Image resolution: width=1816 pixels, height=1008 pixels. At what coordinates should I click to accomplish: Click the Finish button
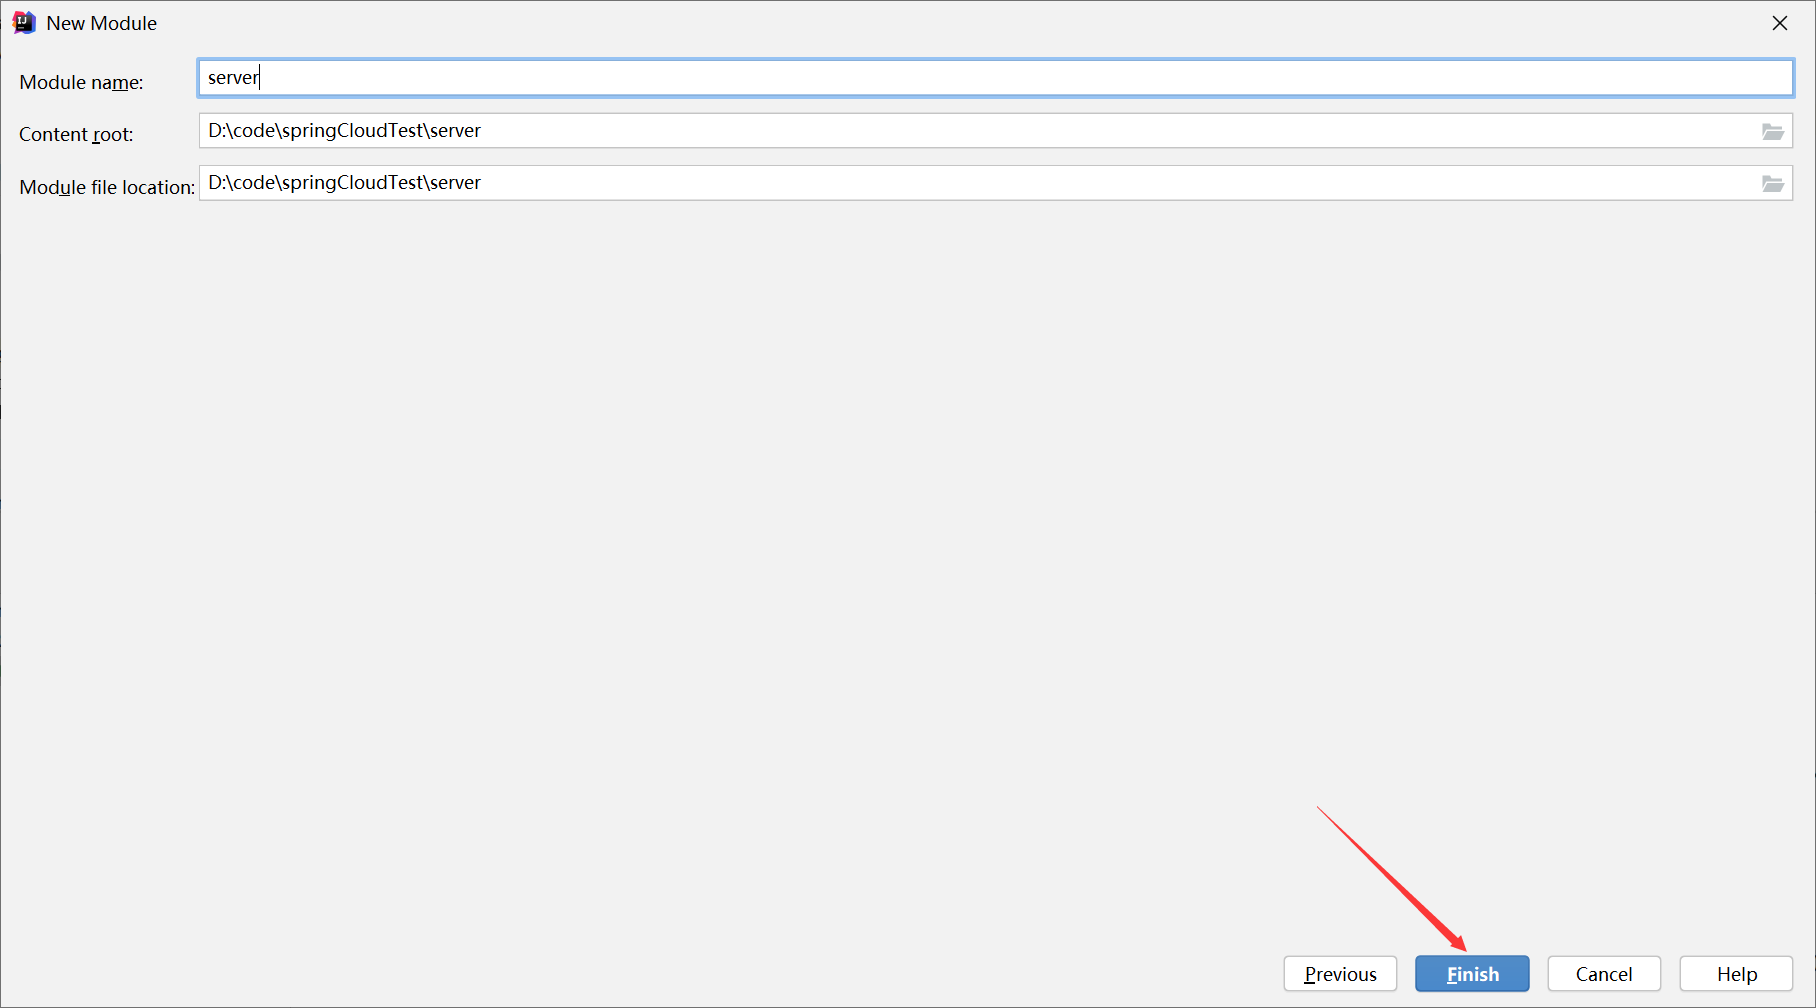tap(1472, 974)
